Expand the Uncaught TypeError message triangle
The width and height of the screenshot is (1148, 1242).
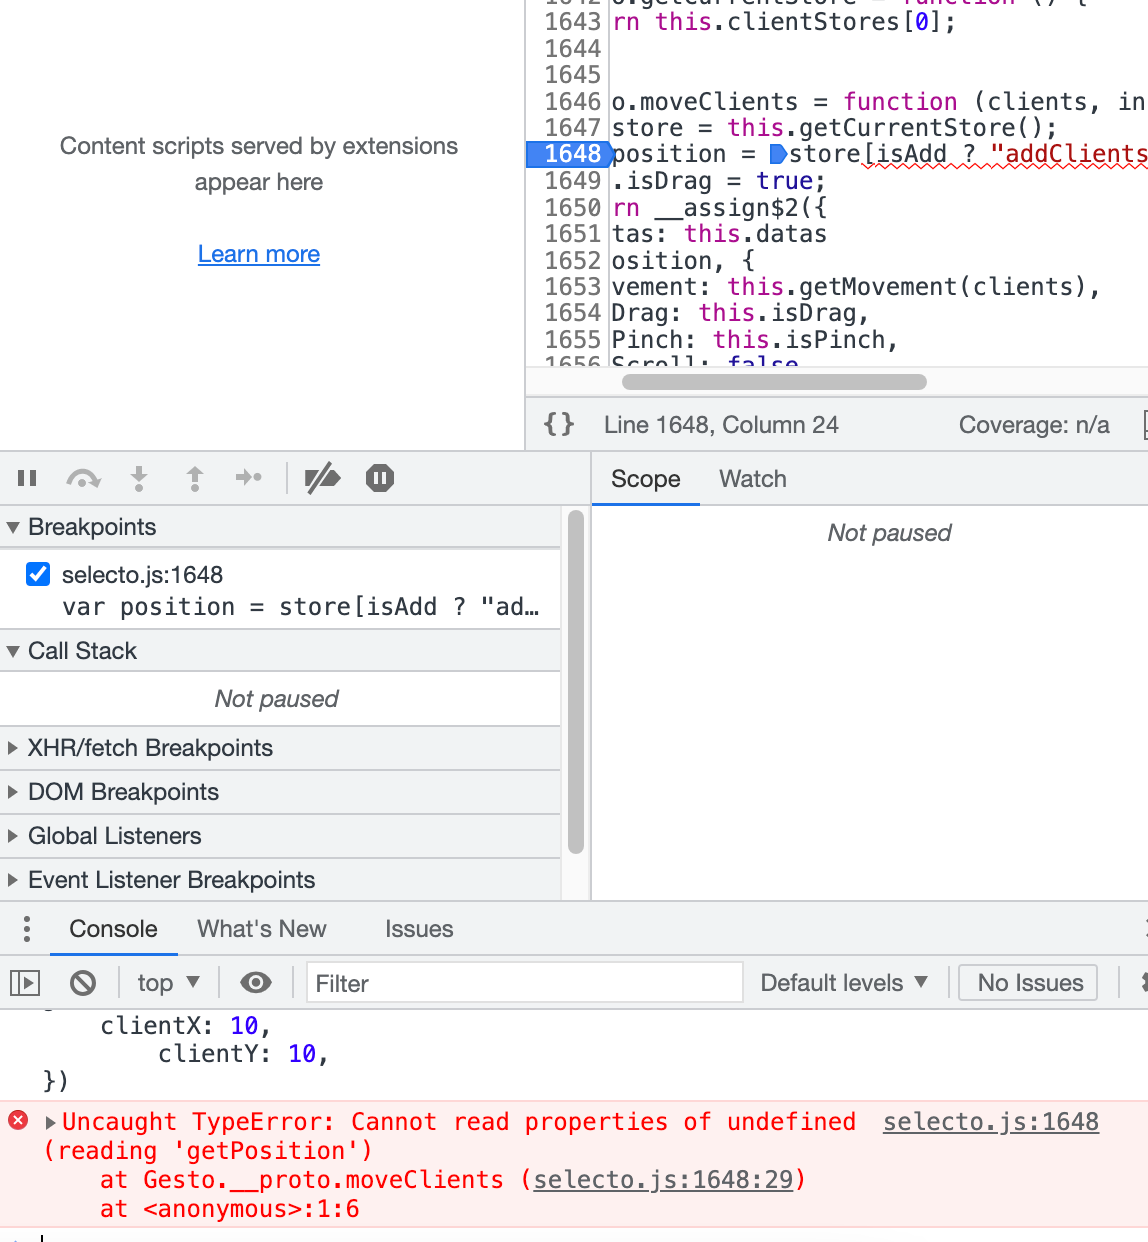(50, 1123)
